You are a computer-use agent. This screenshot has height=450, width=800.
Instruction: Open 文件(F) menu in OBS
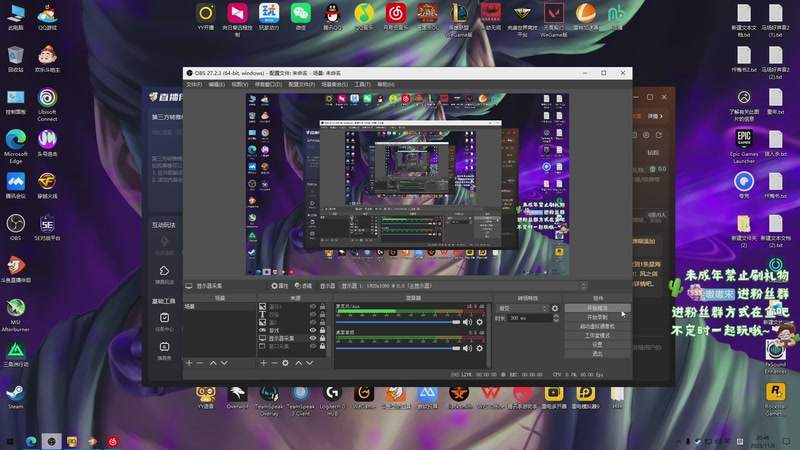[x=194, y=84]
